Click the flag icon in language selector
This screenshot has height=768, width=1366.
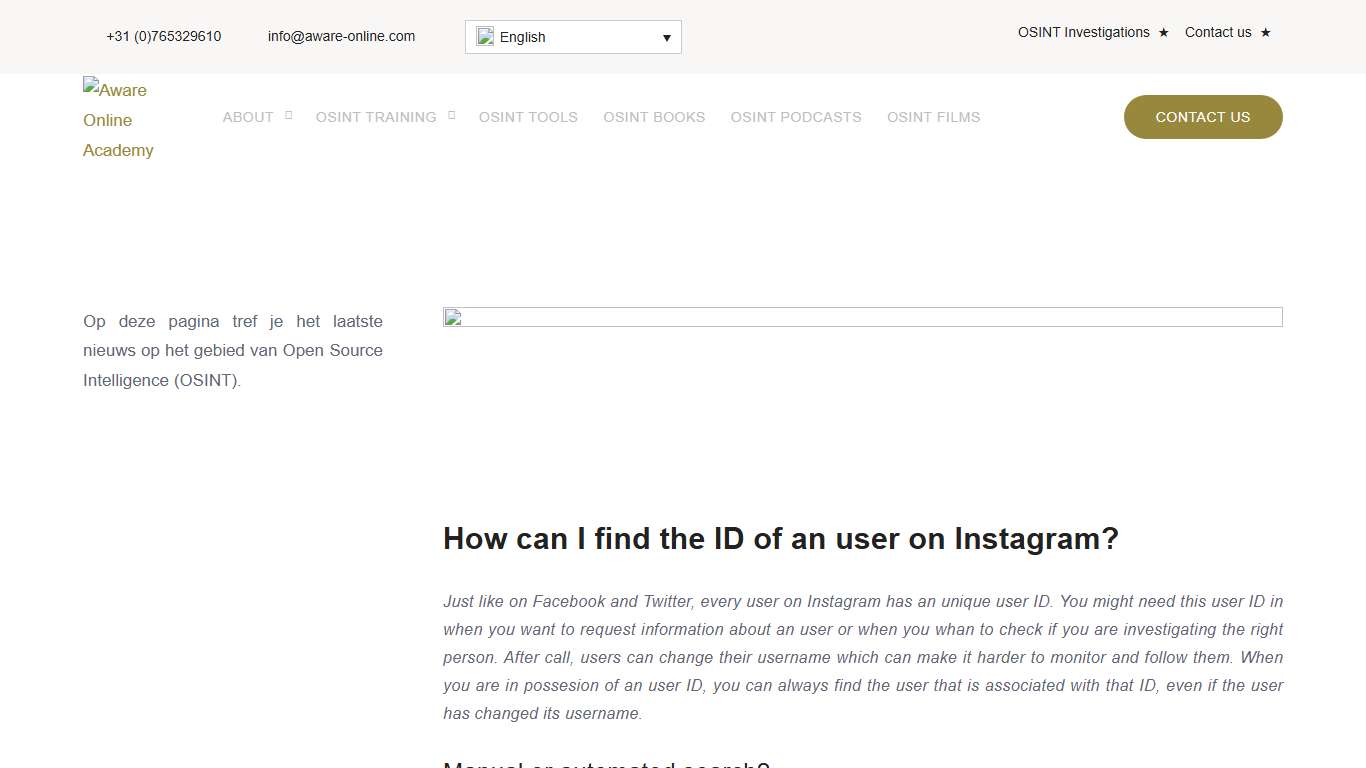(x=486, y=36)
